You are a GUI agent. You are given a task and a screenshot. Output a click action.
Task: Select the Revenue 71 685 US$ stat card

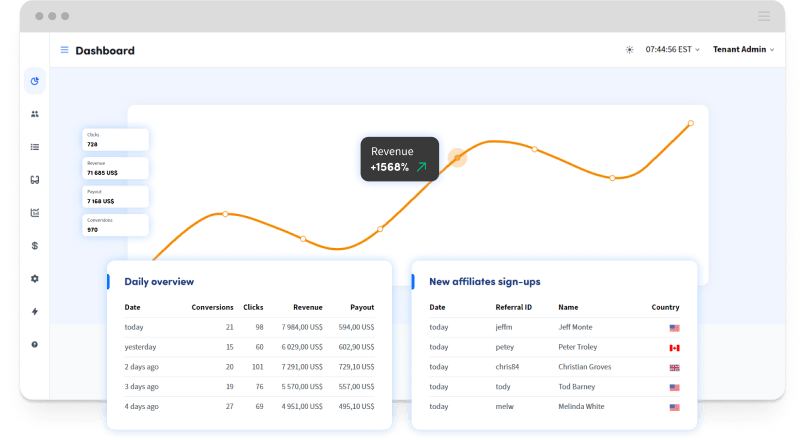(116, 168)
